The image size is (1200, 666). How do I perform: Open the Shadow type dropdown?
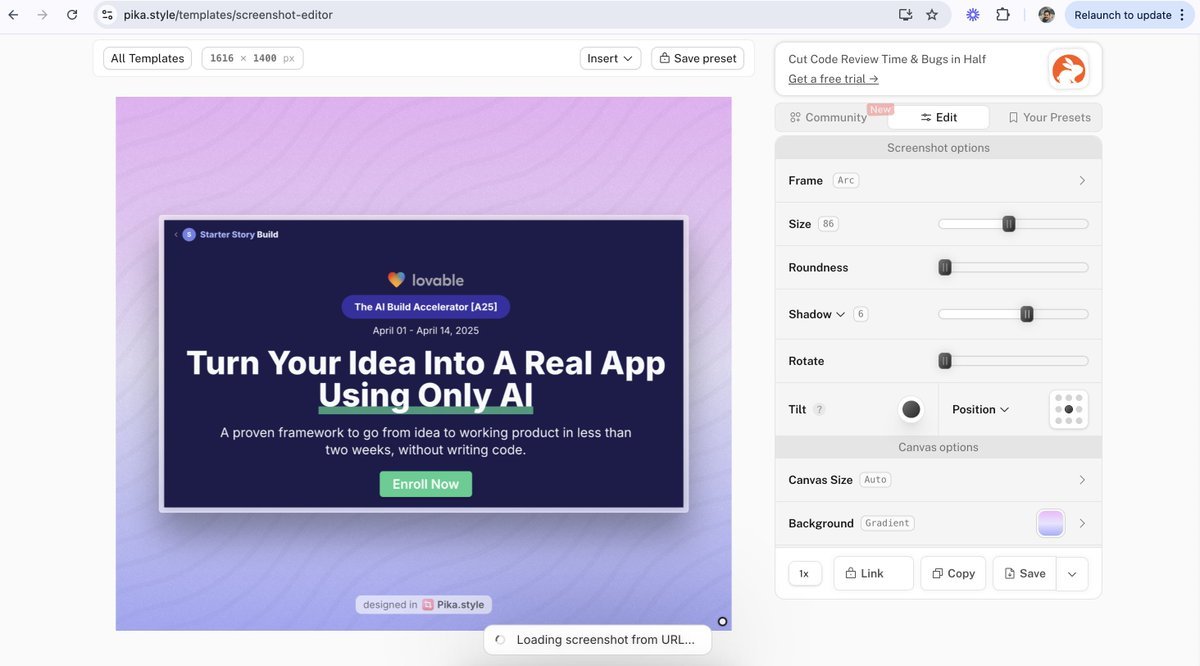tap(817, 314)
